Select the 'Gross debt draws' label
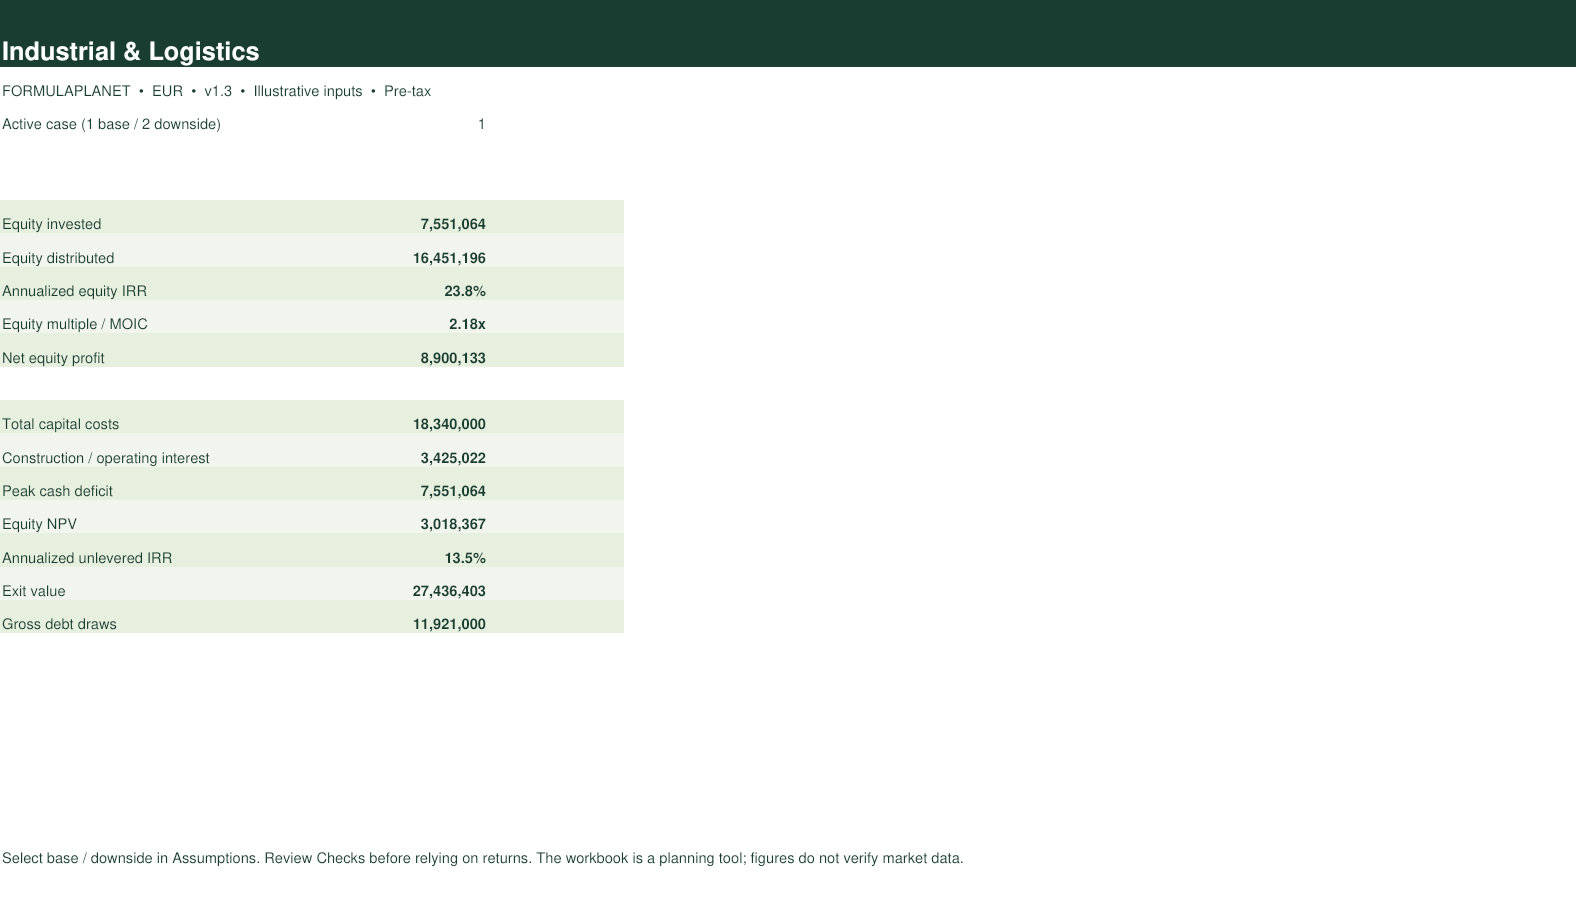1576x900 pixels. coord(59,624)
